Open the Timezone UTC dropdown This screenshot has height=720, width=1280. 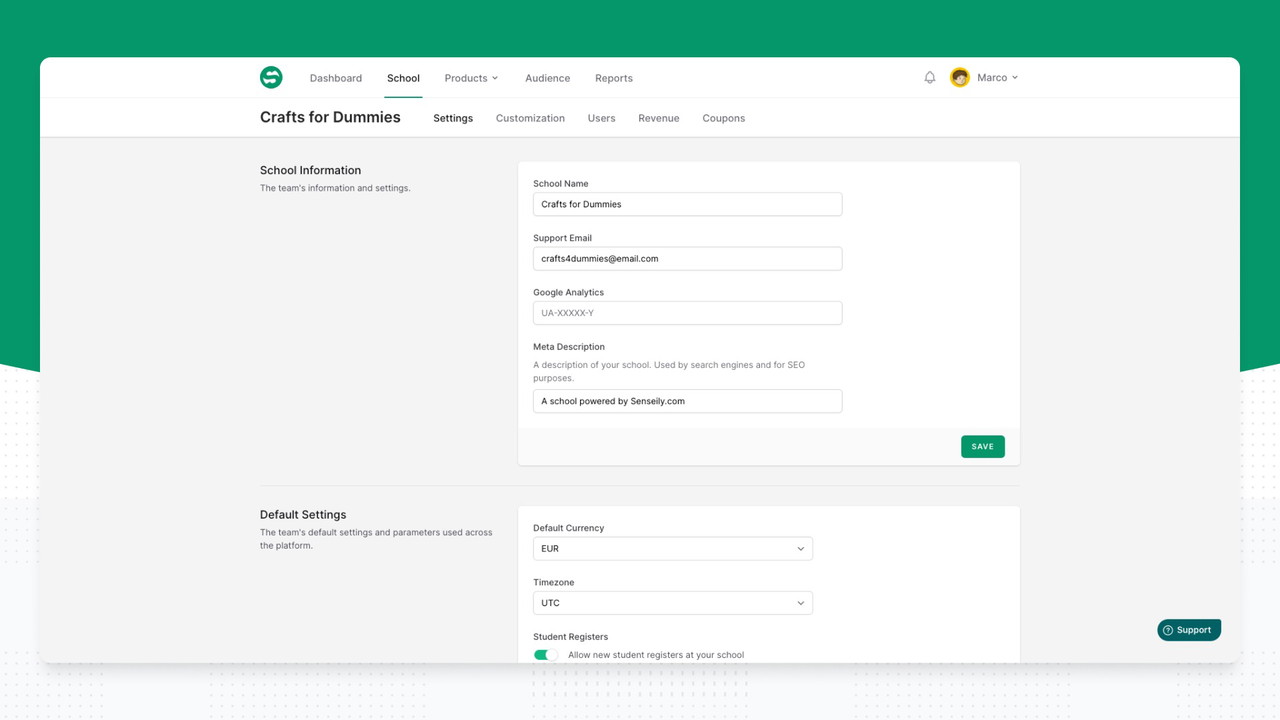click(x=672, y=603)
